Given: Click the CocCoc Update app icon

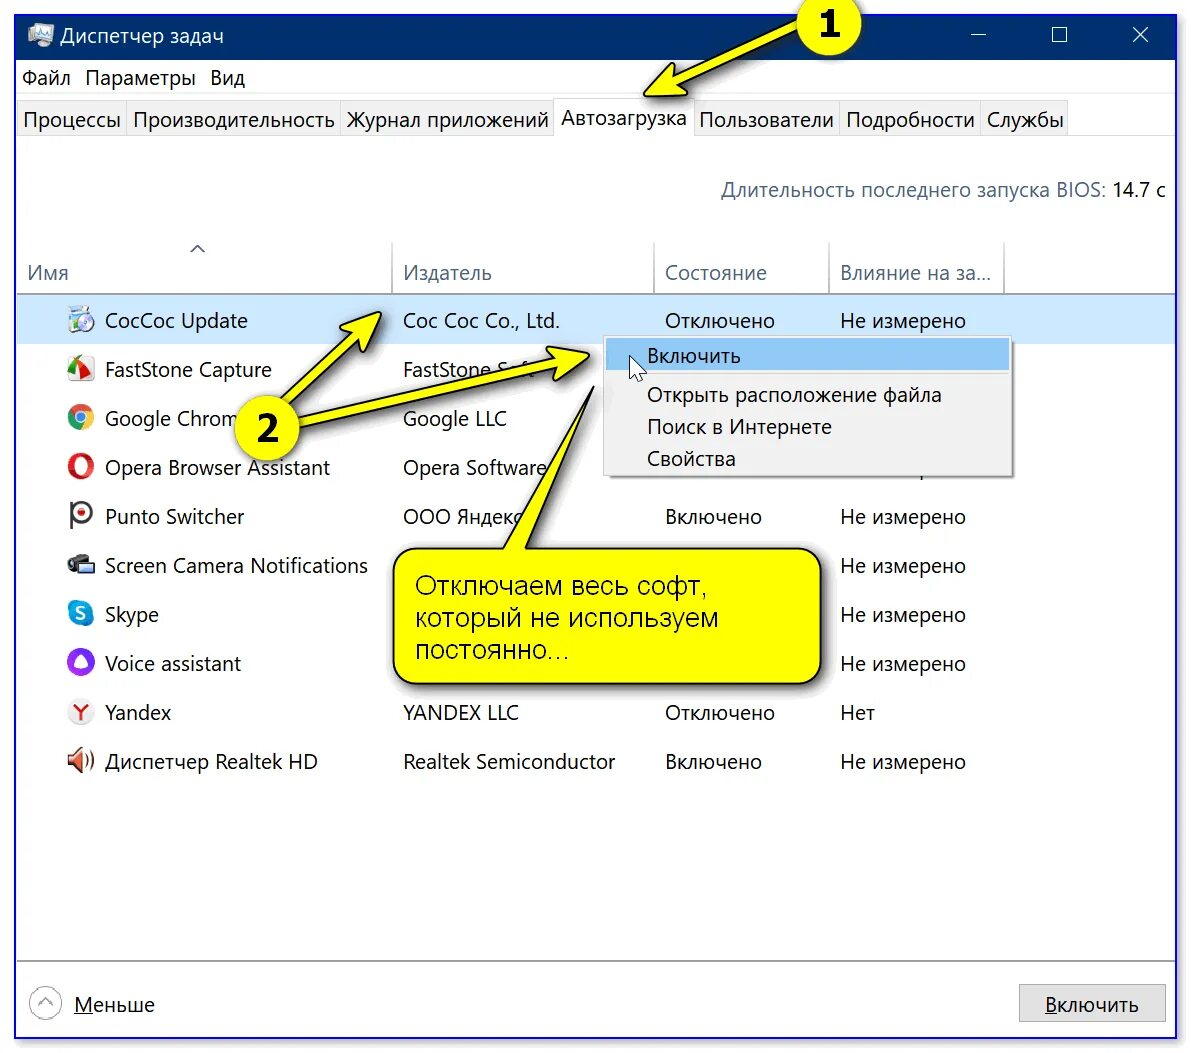Looking at the screenshot, I should click(81, 320).
